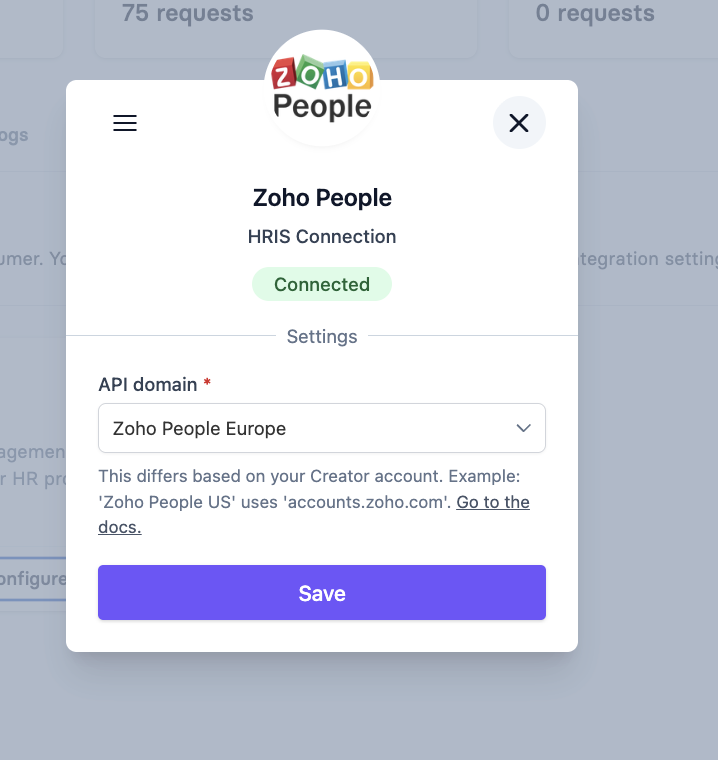This screenshot has width=718, height=760.
Task: Select the 75 requests card
Action: tap(188, 15)
